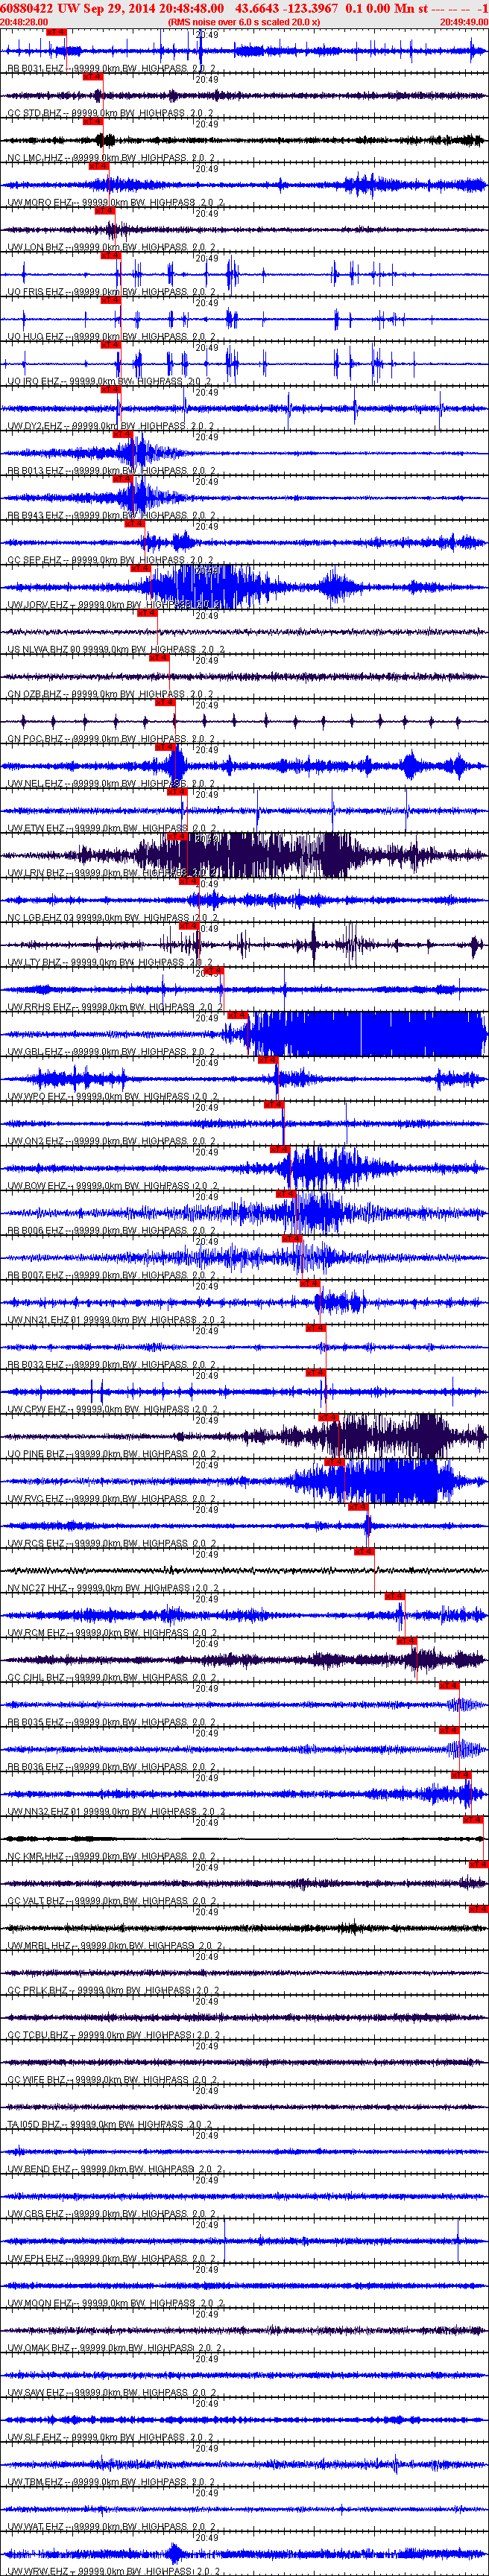Click the red pick marker on B031 trace
489x2576 pixels.
56,32
